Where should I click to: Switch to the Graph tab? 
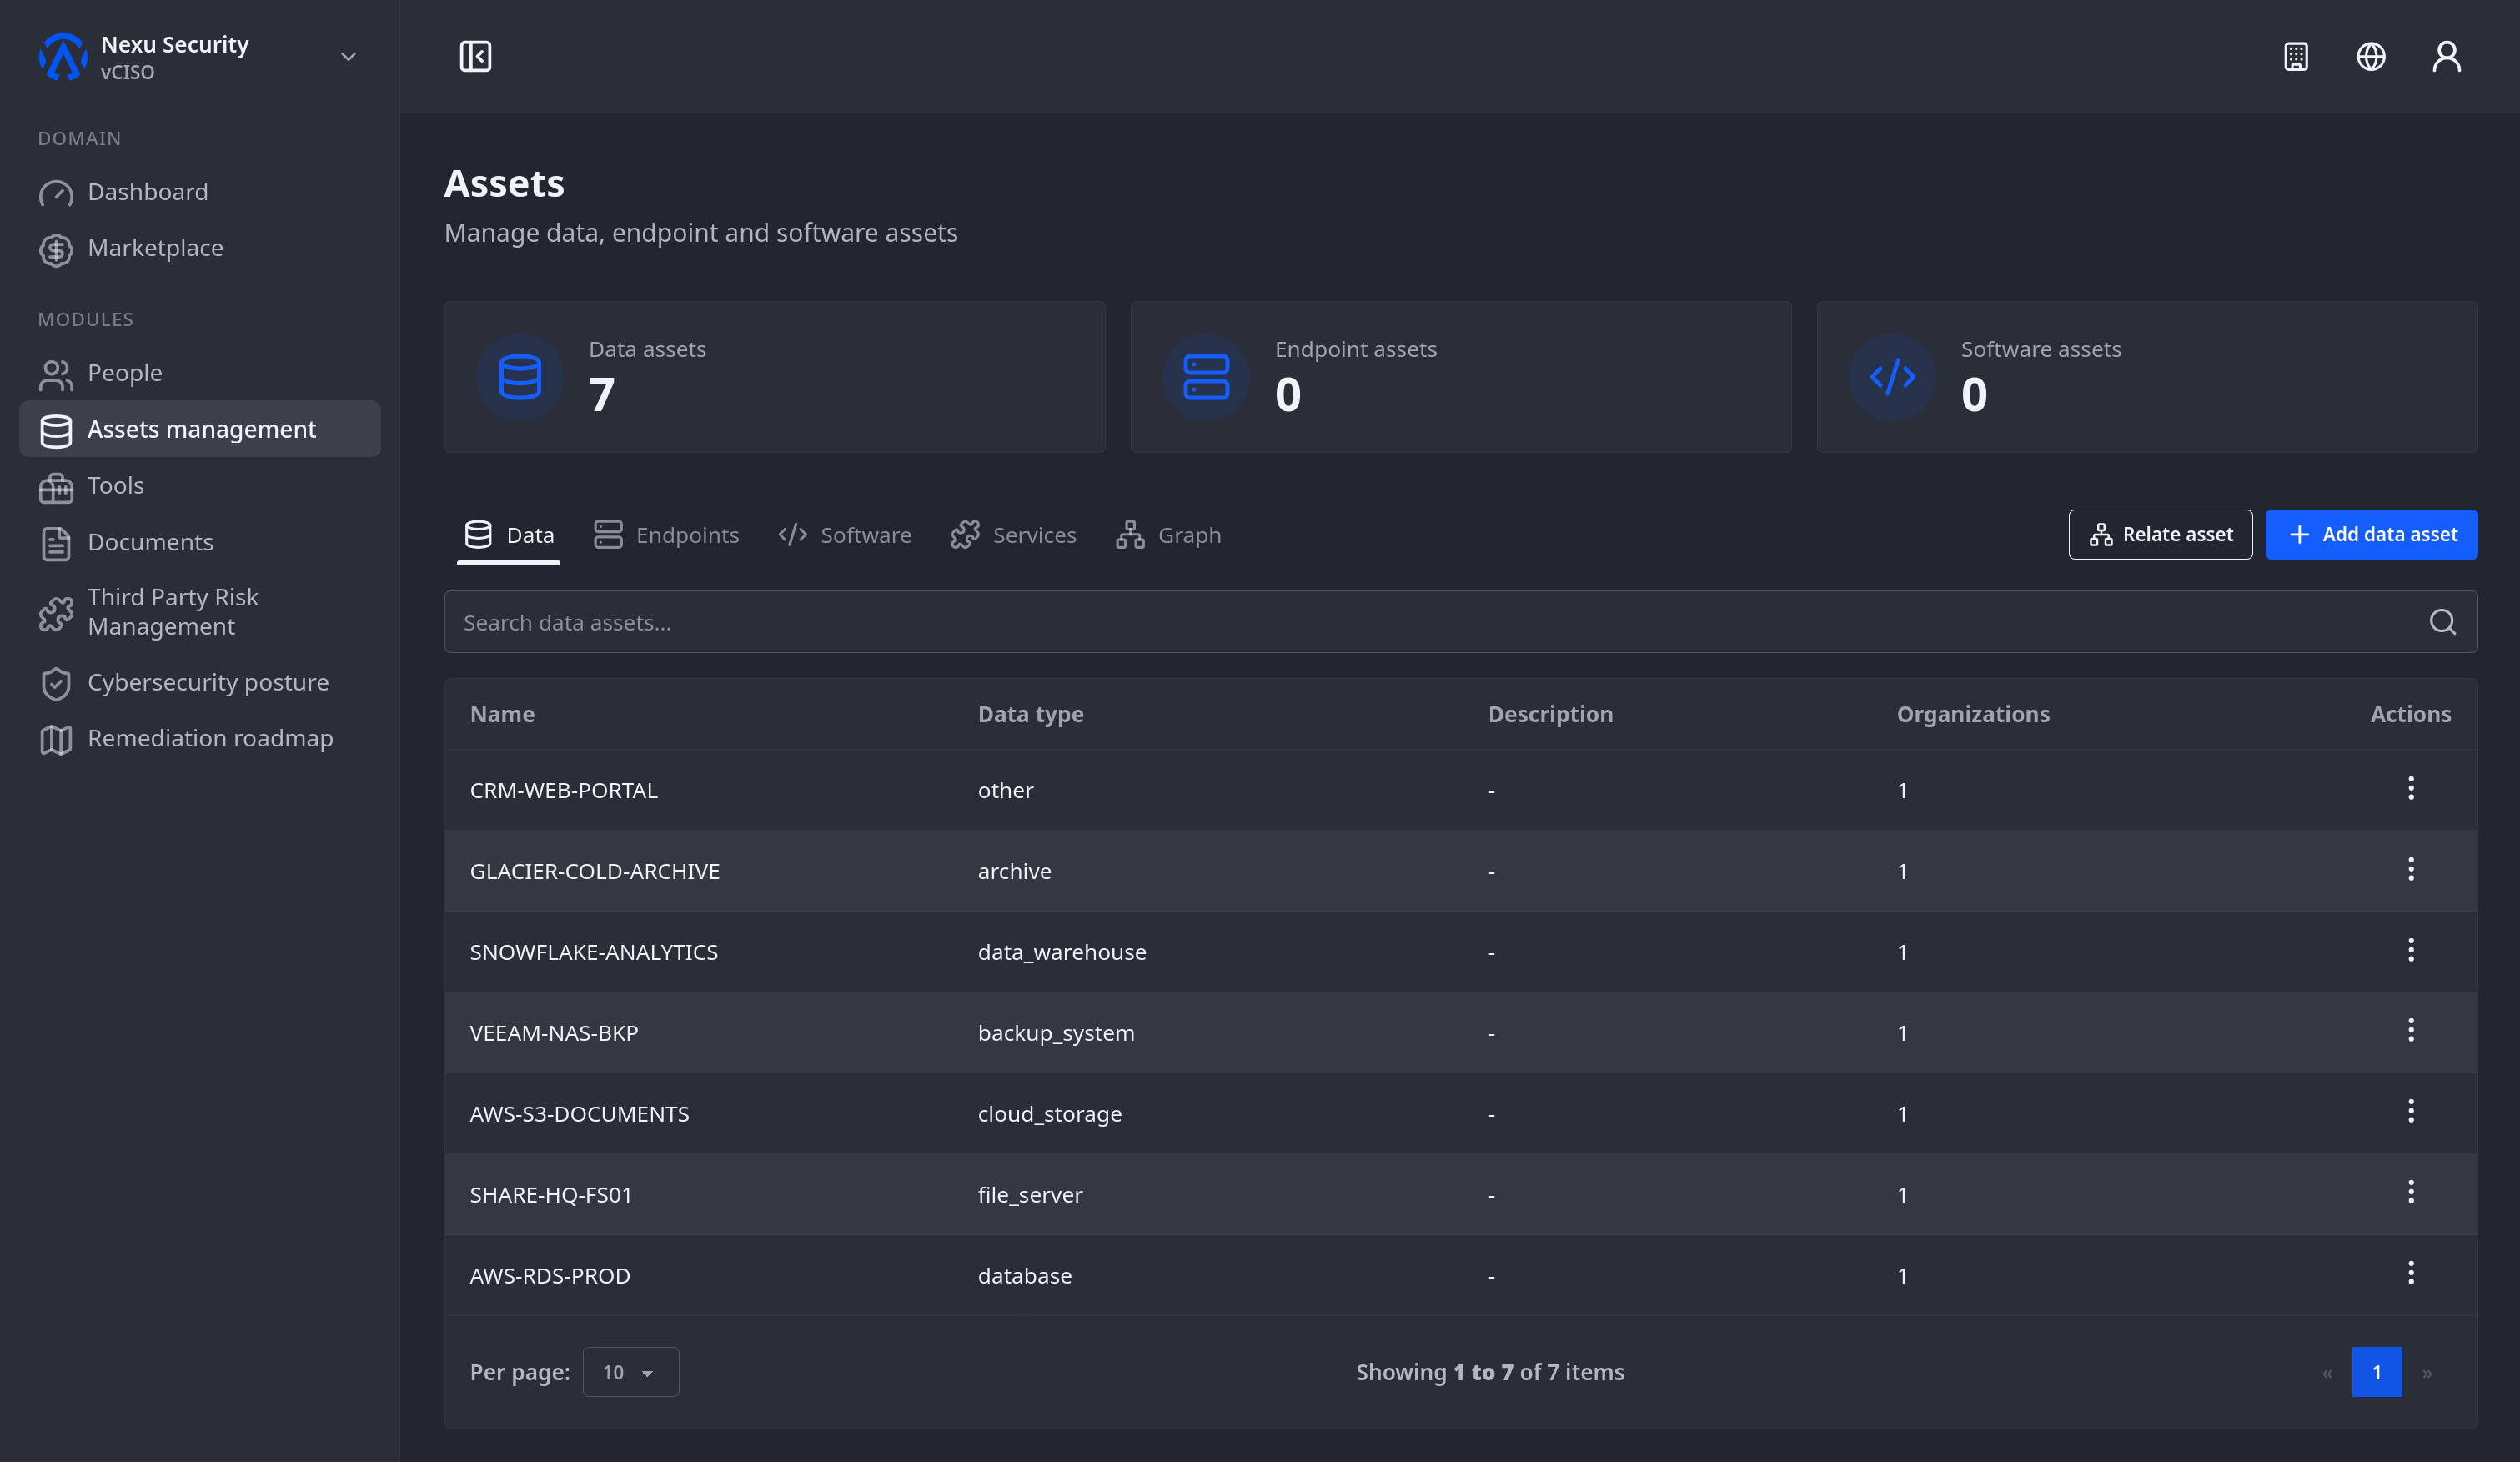pyautogui.click(x=1168, y=535)
